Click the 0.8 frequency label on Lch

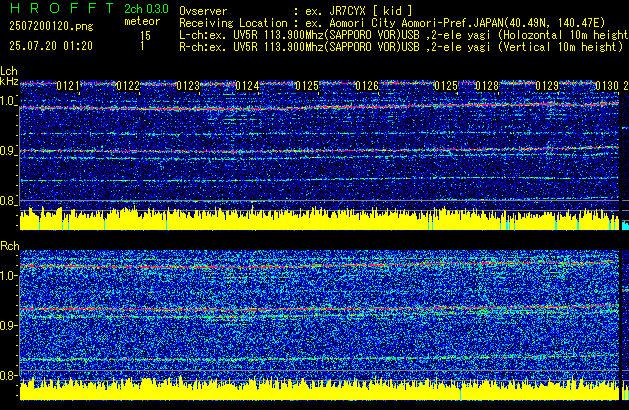point(8,201)
